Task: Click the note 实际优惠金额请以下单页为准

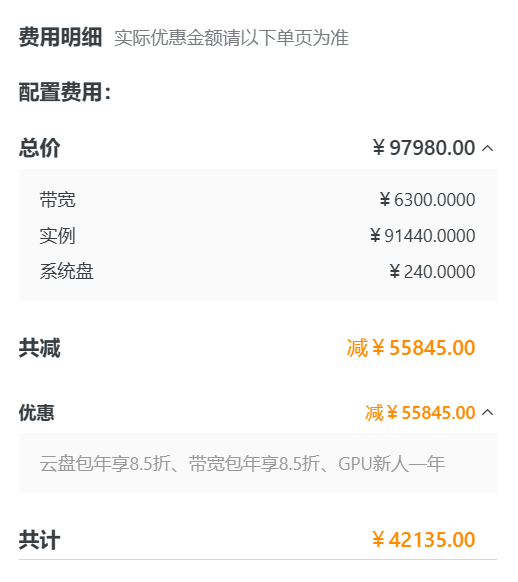Action: tap(232, 38)
